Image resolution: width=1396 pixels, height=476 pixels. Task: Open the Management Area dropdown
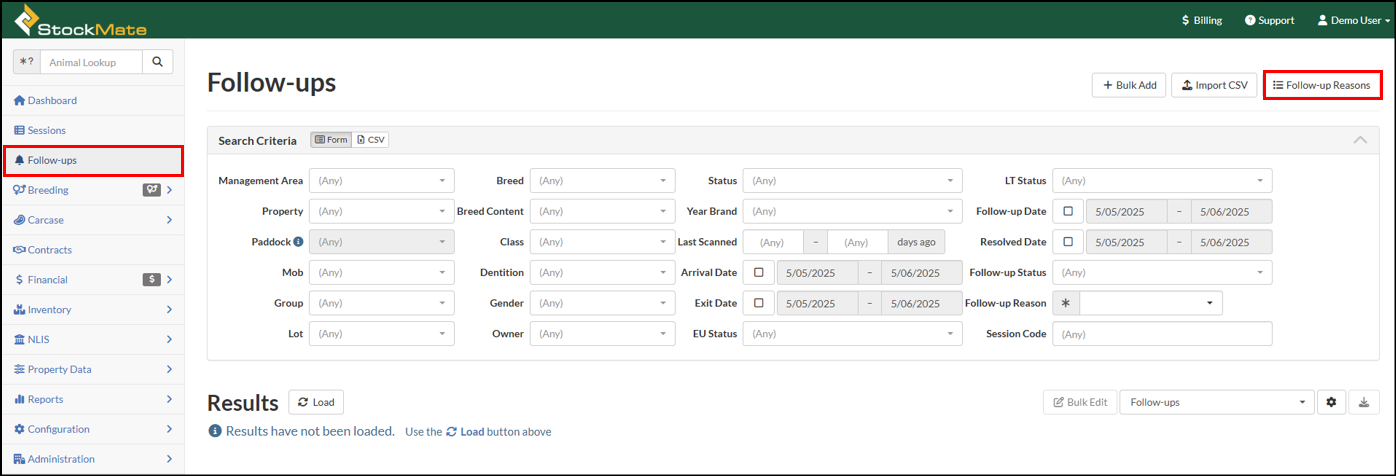coord(382,181)
